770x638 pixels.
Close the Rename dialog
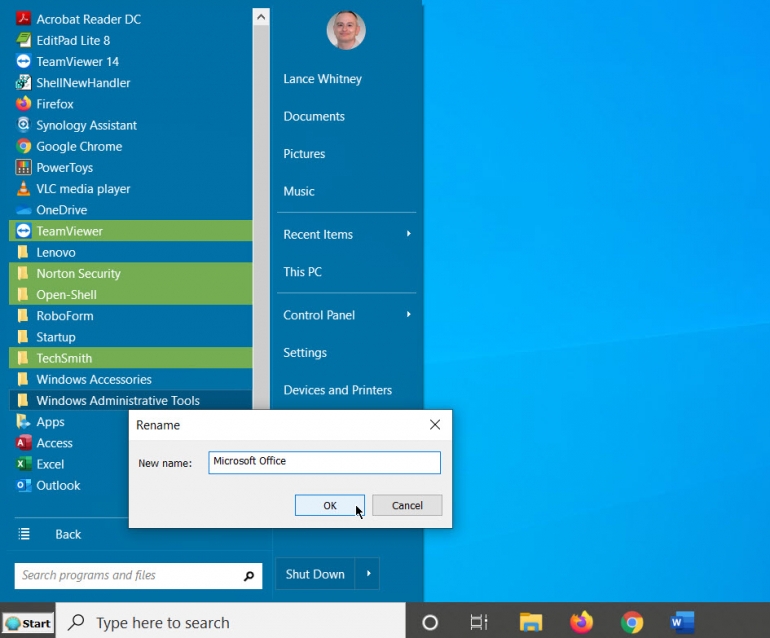[x=435, y=425]
